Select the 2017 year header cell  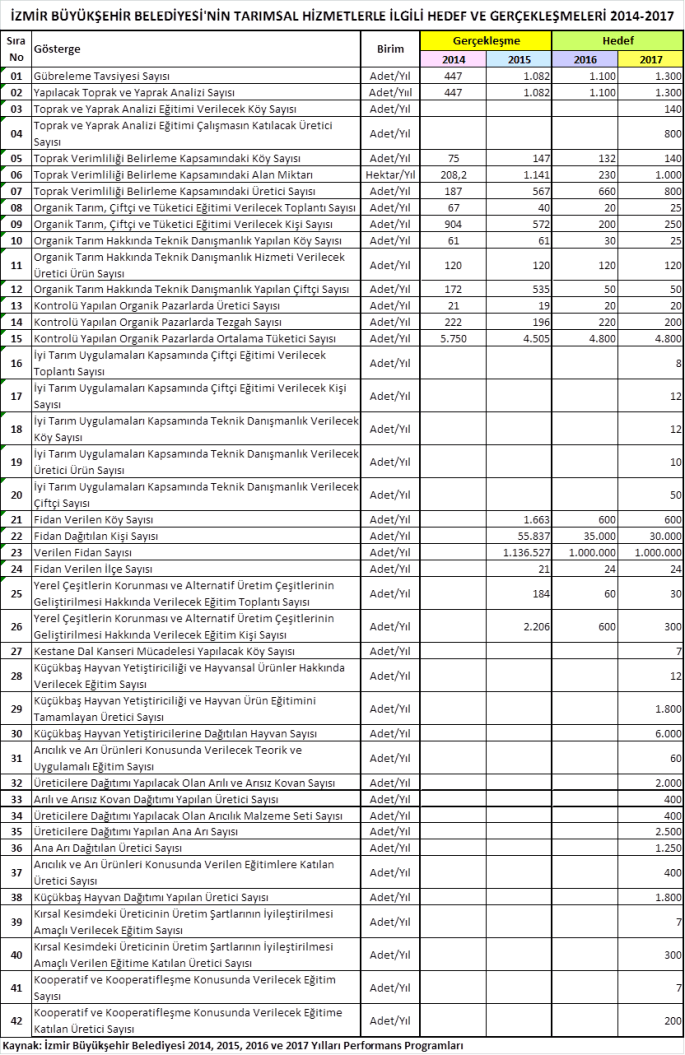[x=650, y=59]
